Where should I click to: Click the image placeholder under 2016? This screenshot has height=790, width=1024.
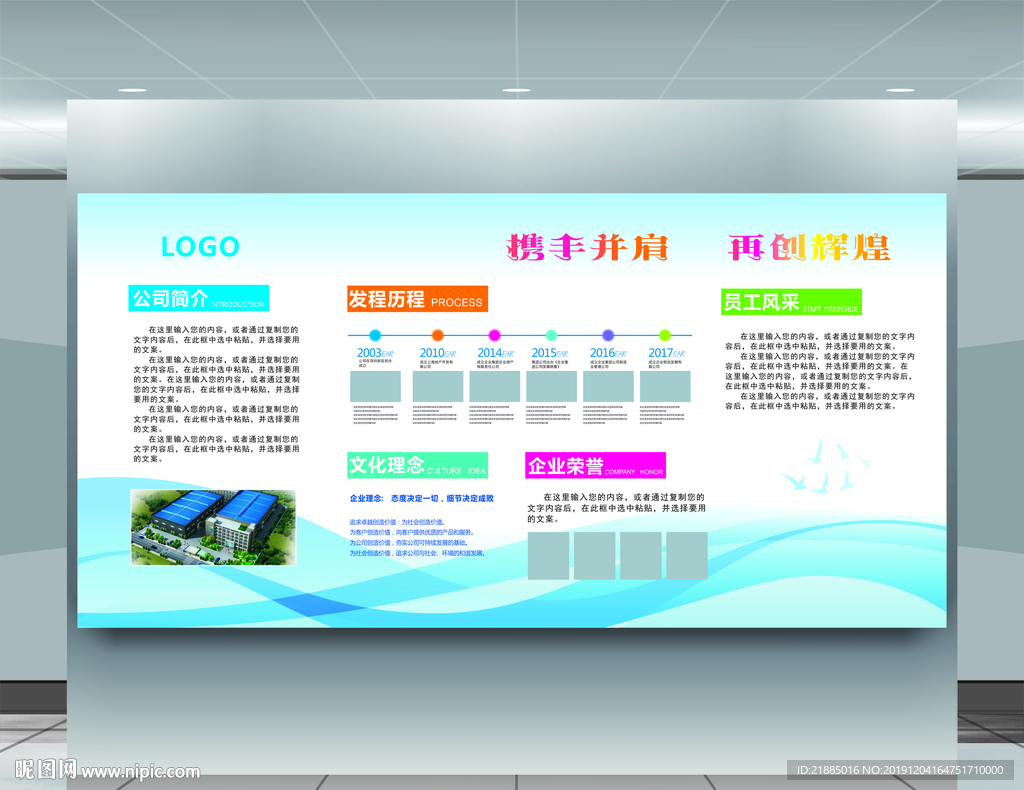[608, 387]
